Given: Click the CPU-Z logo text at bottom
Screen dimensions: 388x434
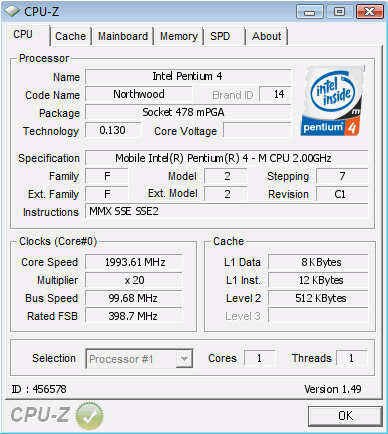Looking at the screenshot, I should point(40,415).
